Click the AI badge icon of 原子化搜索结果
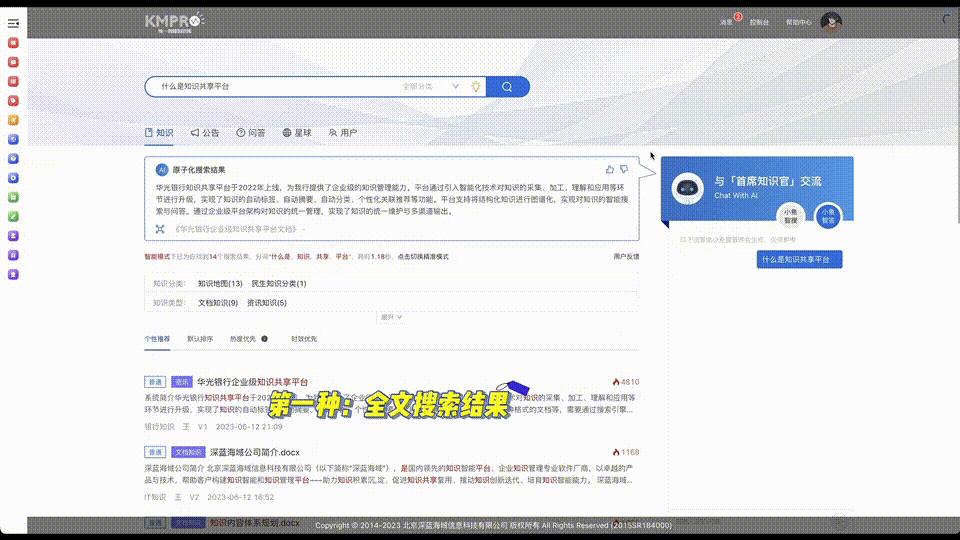Image resolution: width=960 pixels, height=540 pixels. pos(162,170)
